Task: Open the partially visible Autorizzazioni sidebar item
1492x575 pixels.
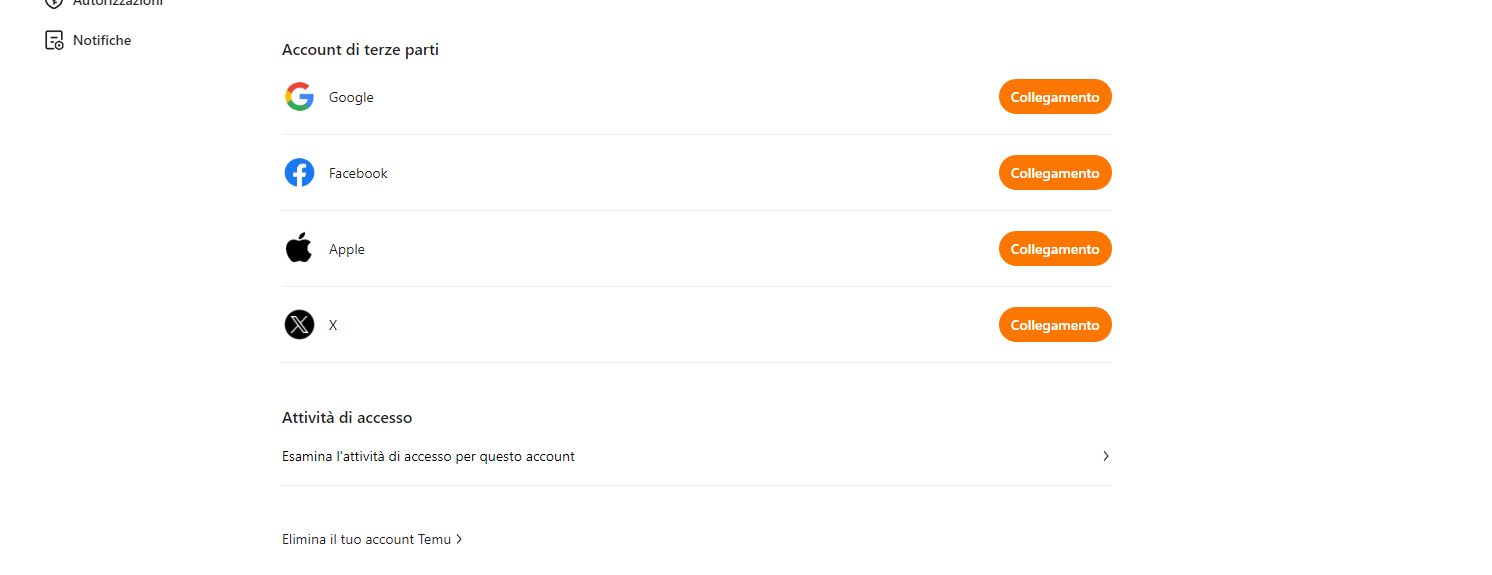Action: pos(117,3)
